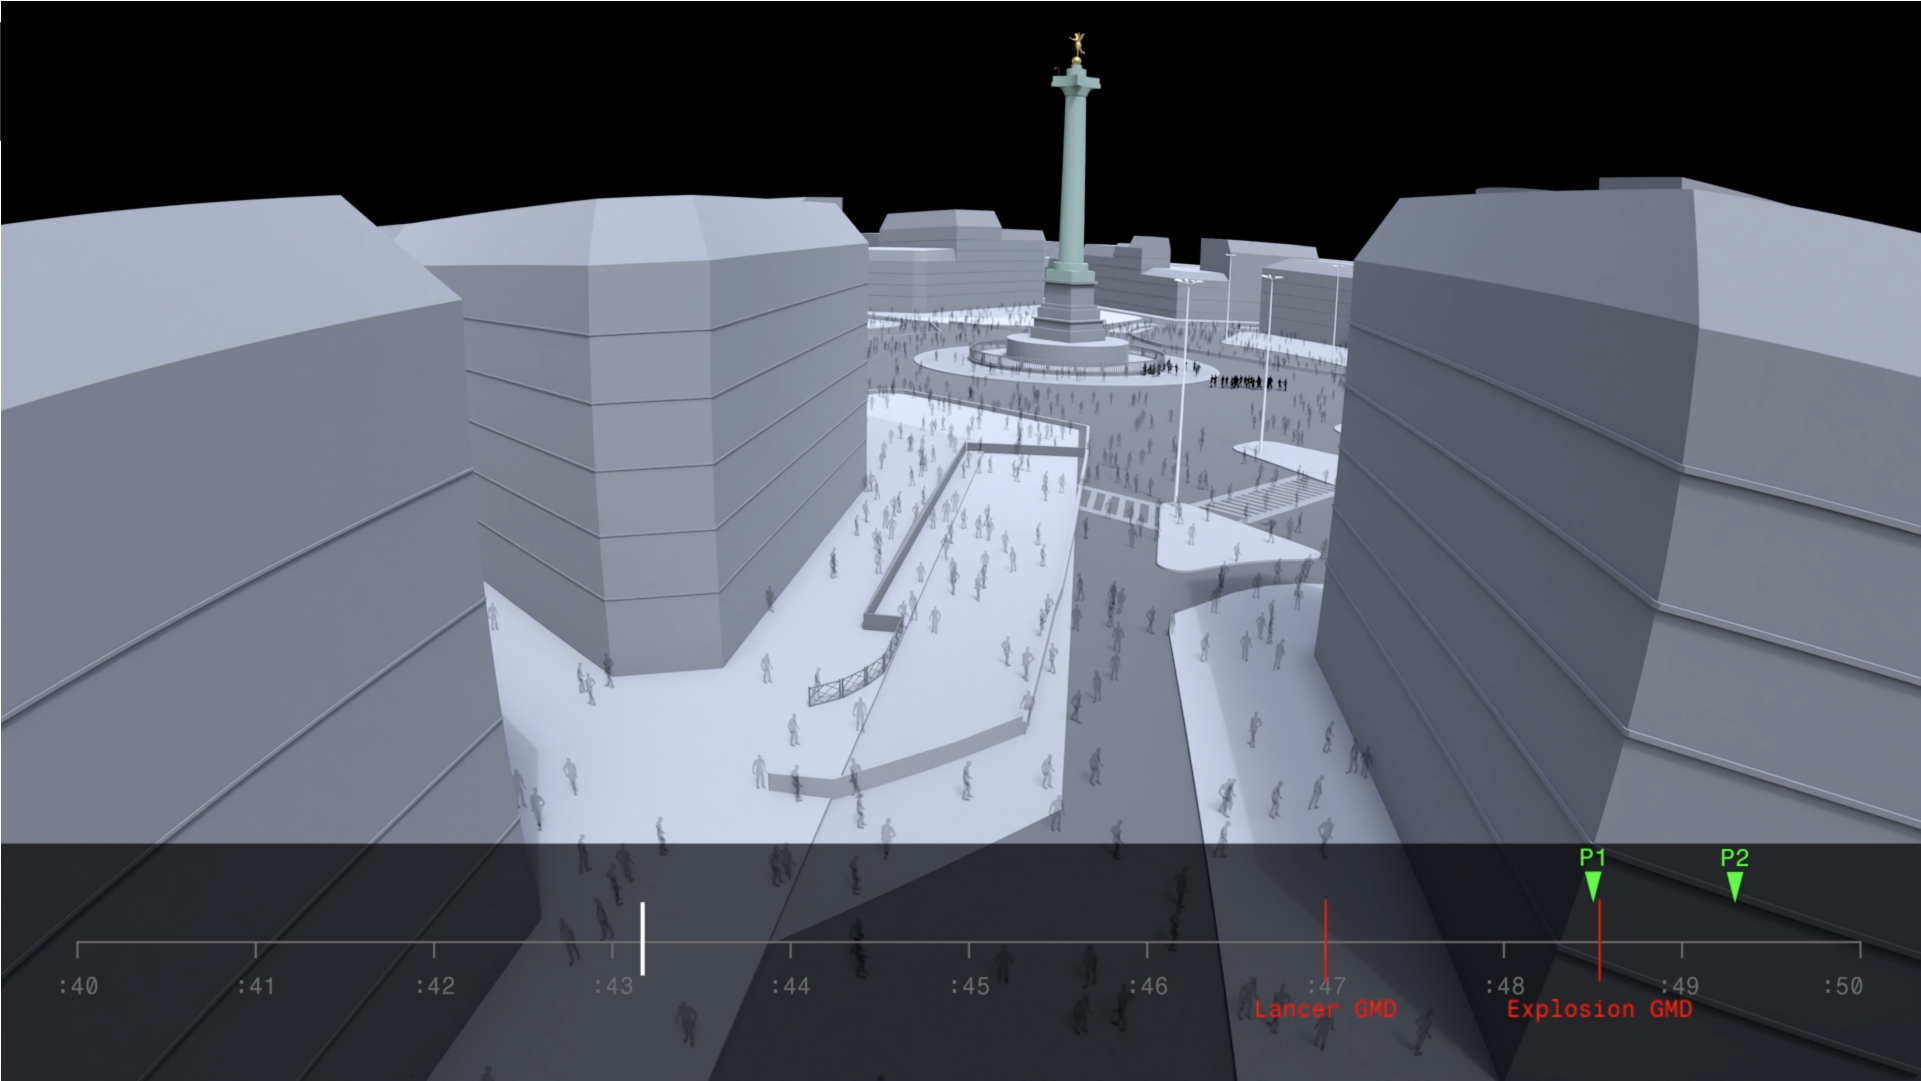Click the ':49' timeline label
This screenshot has width=1921, height=1081.
pyautogui.click(x=1682, y=986)
